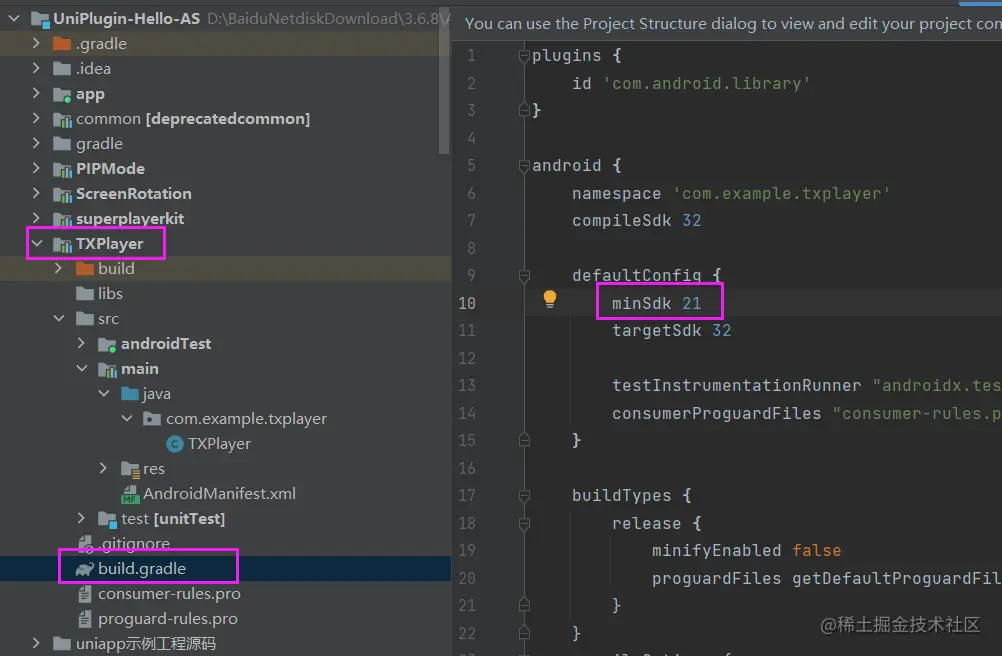Image resolution: width=1002 pixels, height=656 pixels.
Task: Click the PIPMode module icon
Action: 62,169
